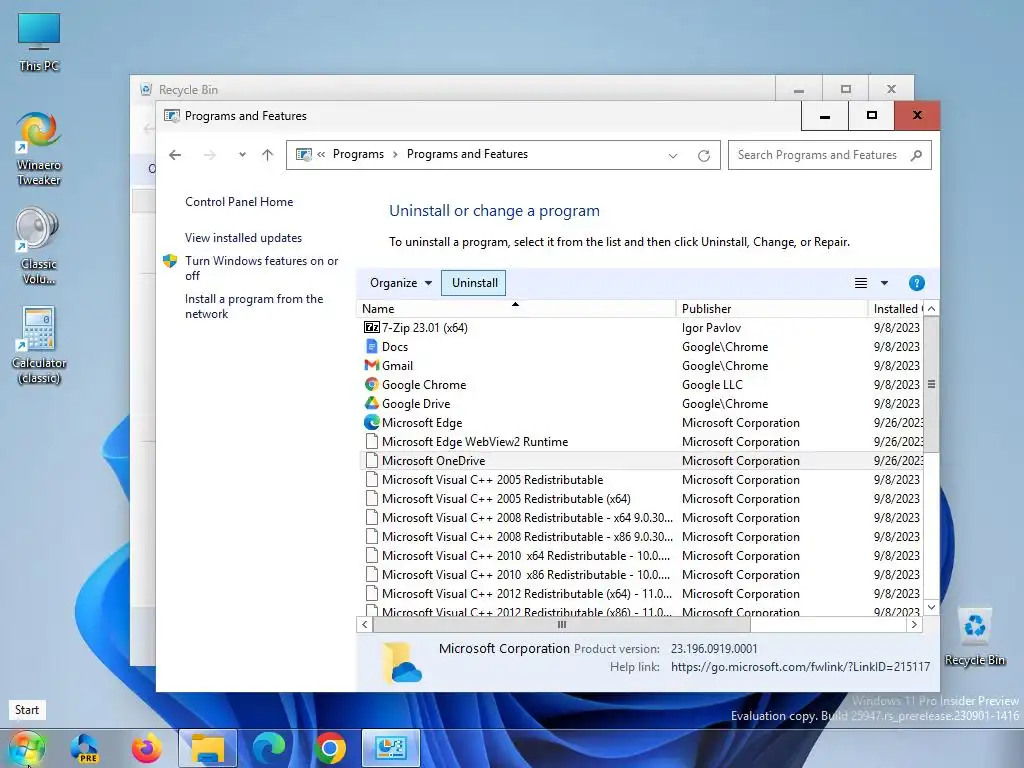The image size is (1024, 768).
Task: Open recent locations dropdown arrow
Action: [x=242, y=155]
